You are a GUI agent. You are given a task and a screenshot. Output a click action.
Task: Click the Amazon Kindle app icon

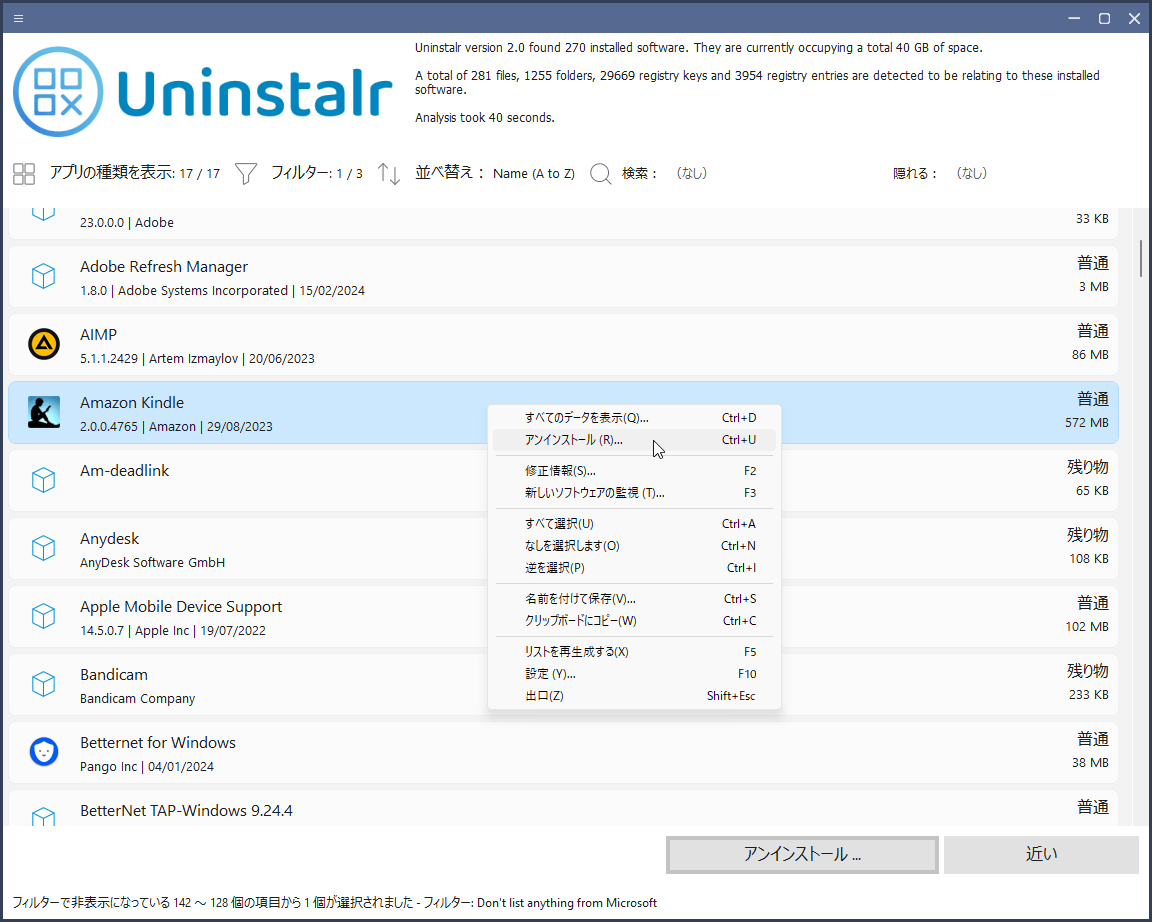(x=43, y=412)
